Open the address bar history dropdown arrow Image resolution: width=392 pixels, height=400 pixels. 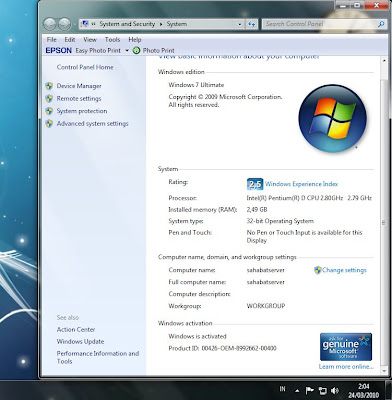tap(239, 24)
